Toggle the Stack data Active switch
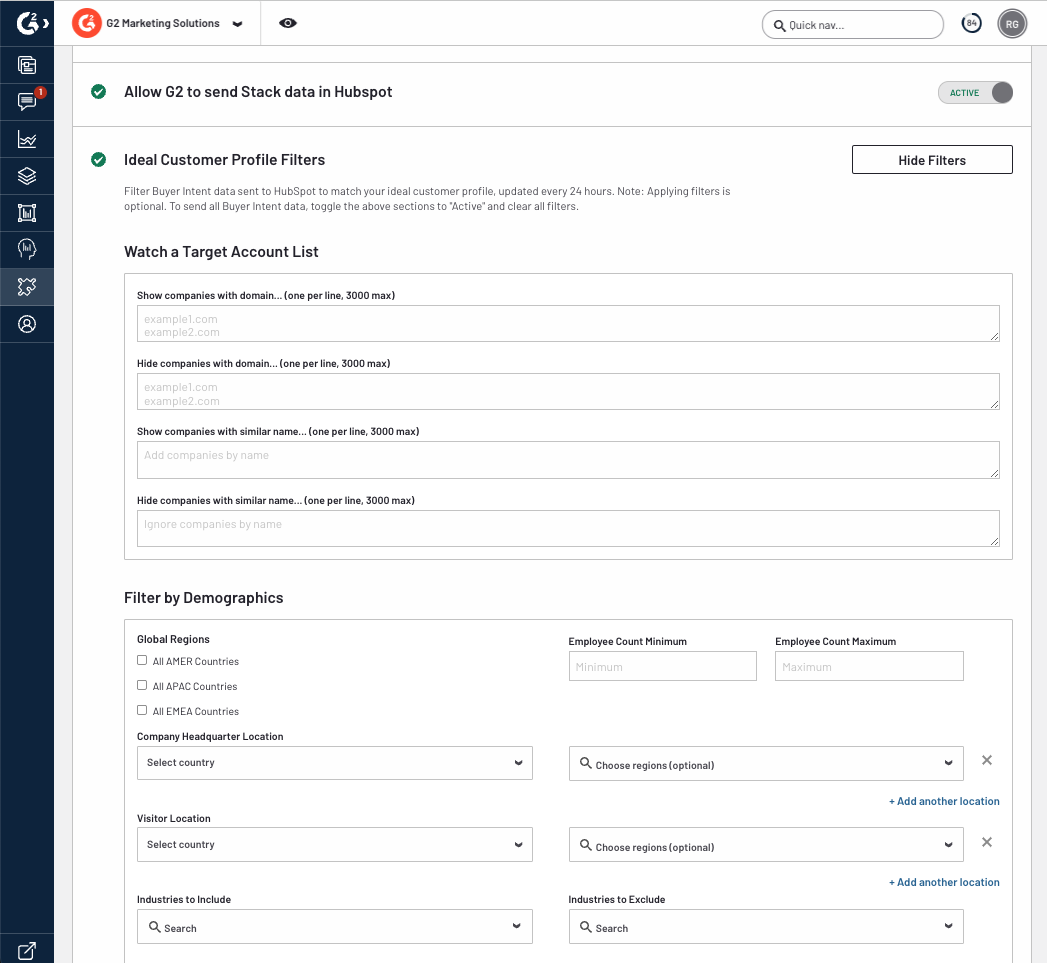This screenshot has width=1047, height=963. (975, 93)
